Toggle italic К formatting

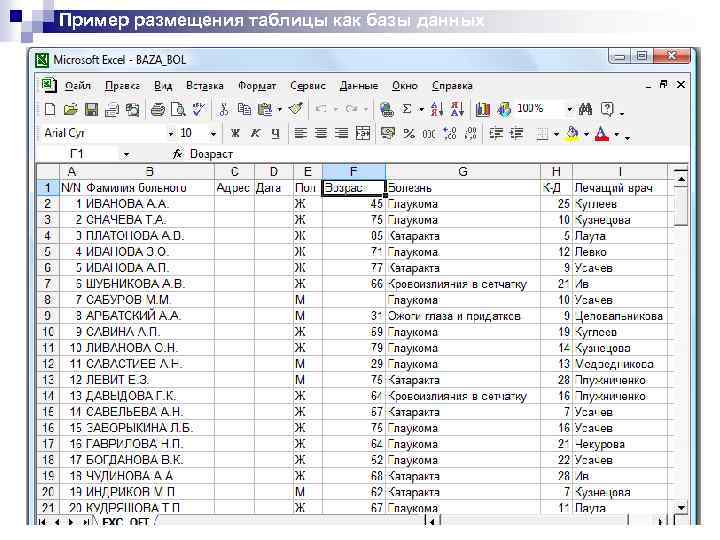coord(255,133)
